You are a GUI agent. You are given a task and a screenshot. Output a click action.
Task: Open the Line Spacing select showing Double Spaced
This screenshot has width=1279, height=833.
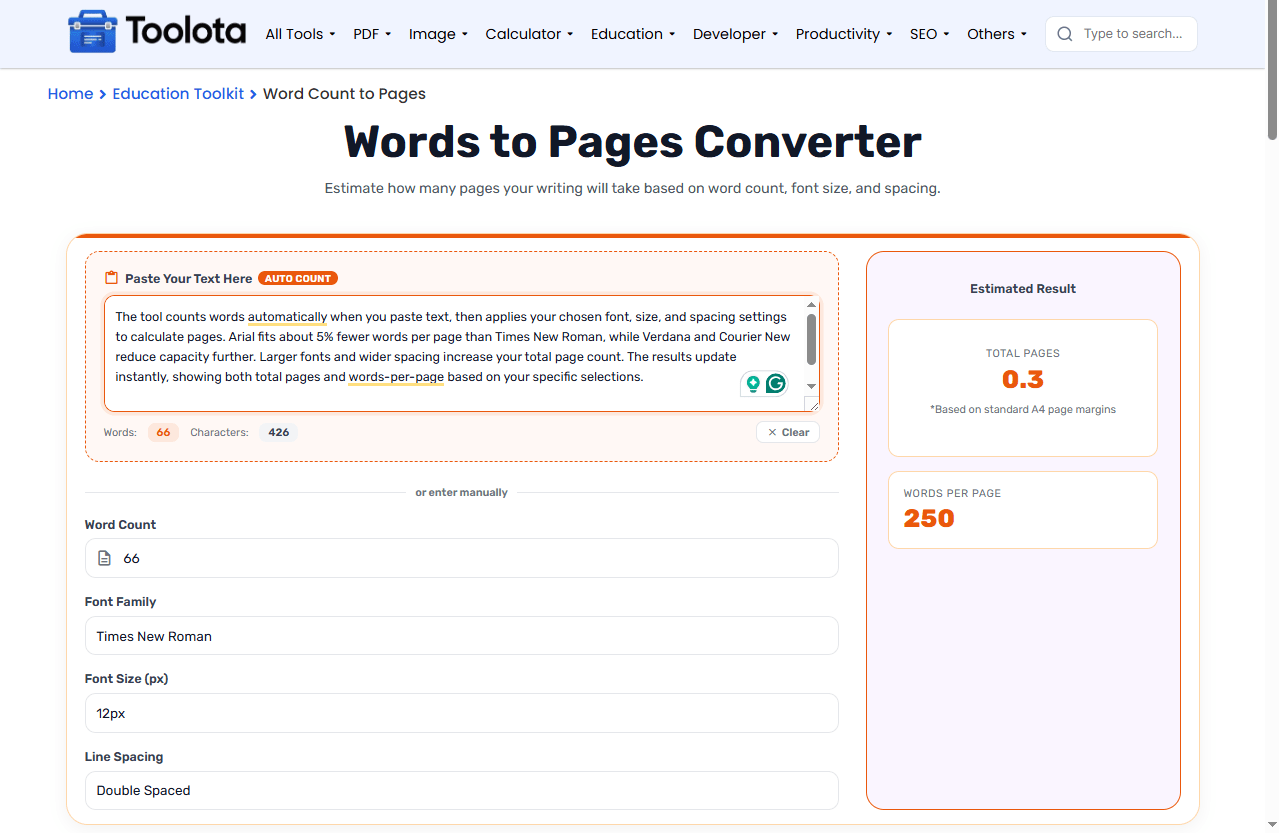tap(462, 790)
